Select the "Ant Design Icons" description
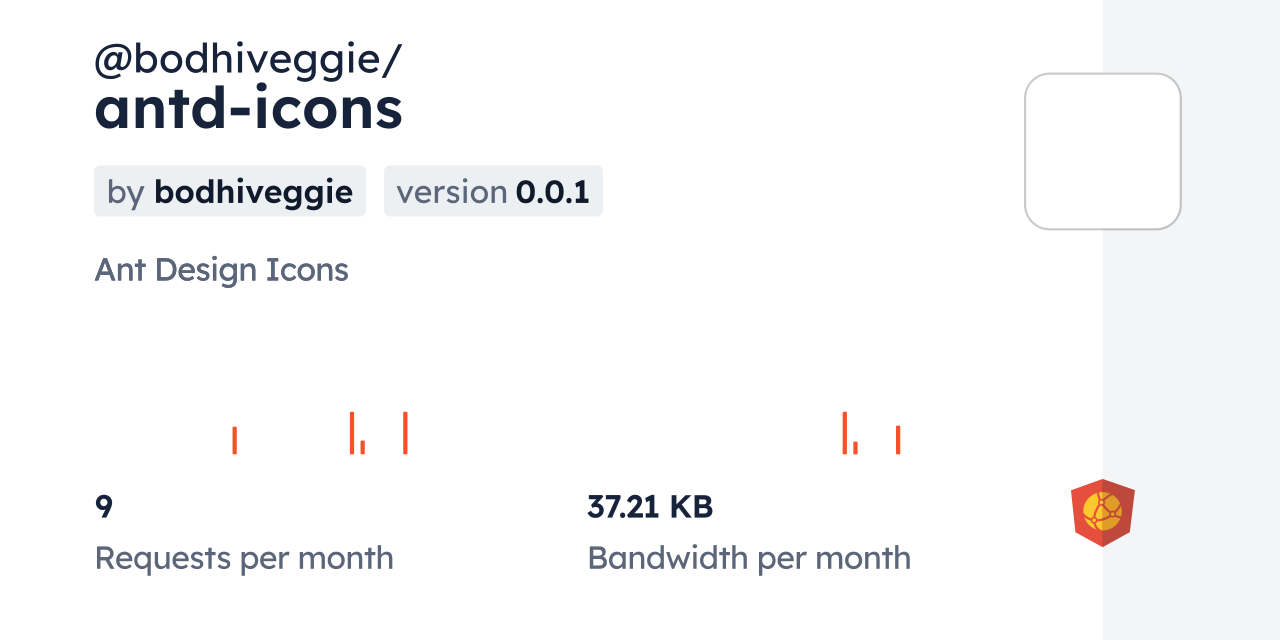Image resolution: width=1280 pixels, height=640 pixels. point(221,270)
